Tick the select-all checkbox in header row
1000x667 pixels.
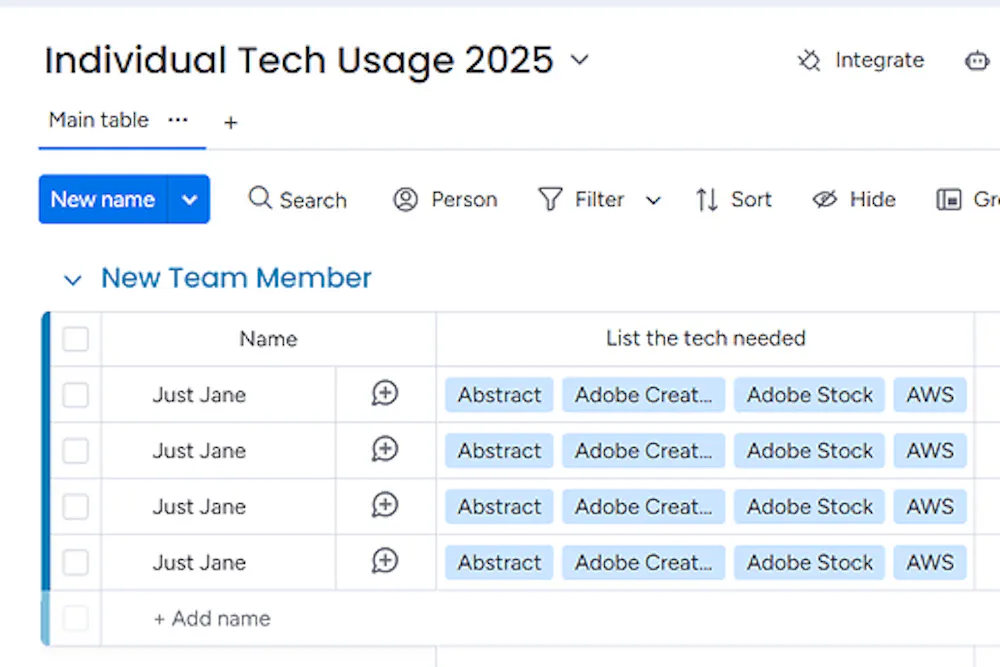point(76,339)
